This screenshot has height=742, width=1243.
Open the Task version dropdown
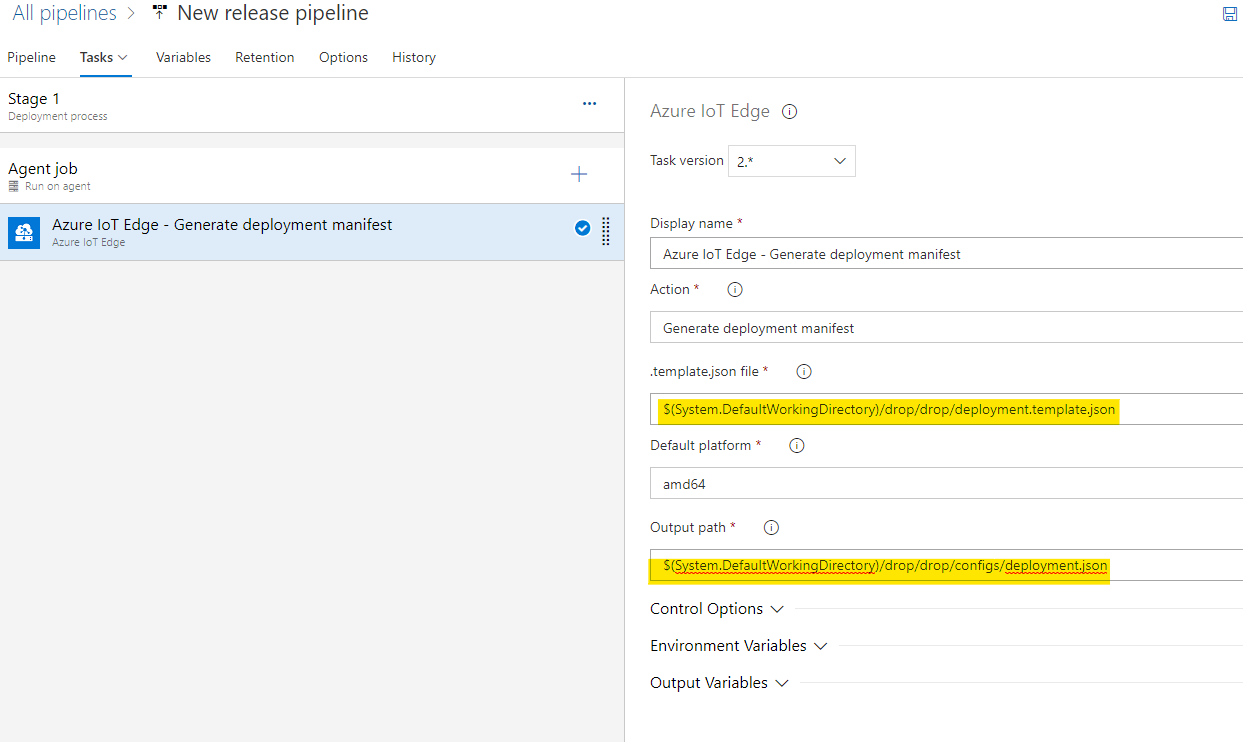[x=791, y=161]
